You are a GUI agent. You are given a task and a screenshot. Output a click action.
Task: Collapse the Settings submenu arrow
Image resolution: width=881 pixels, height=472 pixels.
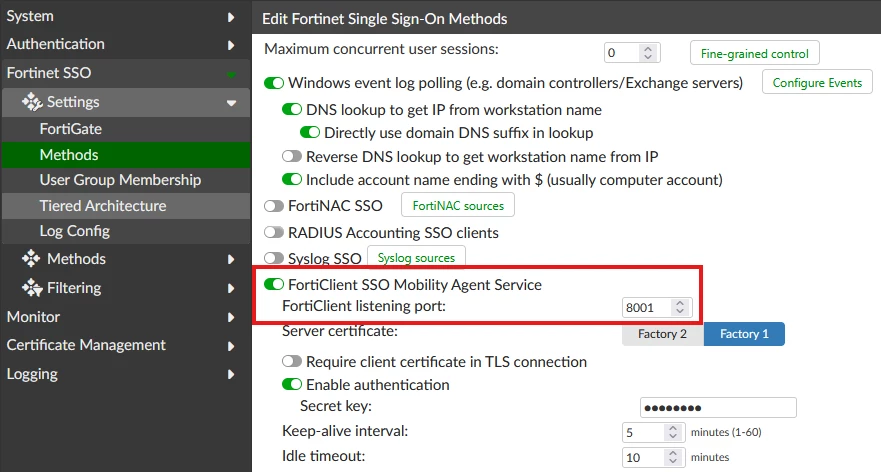tap(231, 103)
